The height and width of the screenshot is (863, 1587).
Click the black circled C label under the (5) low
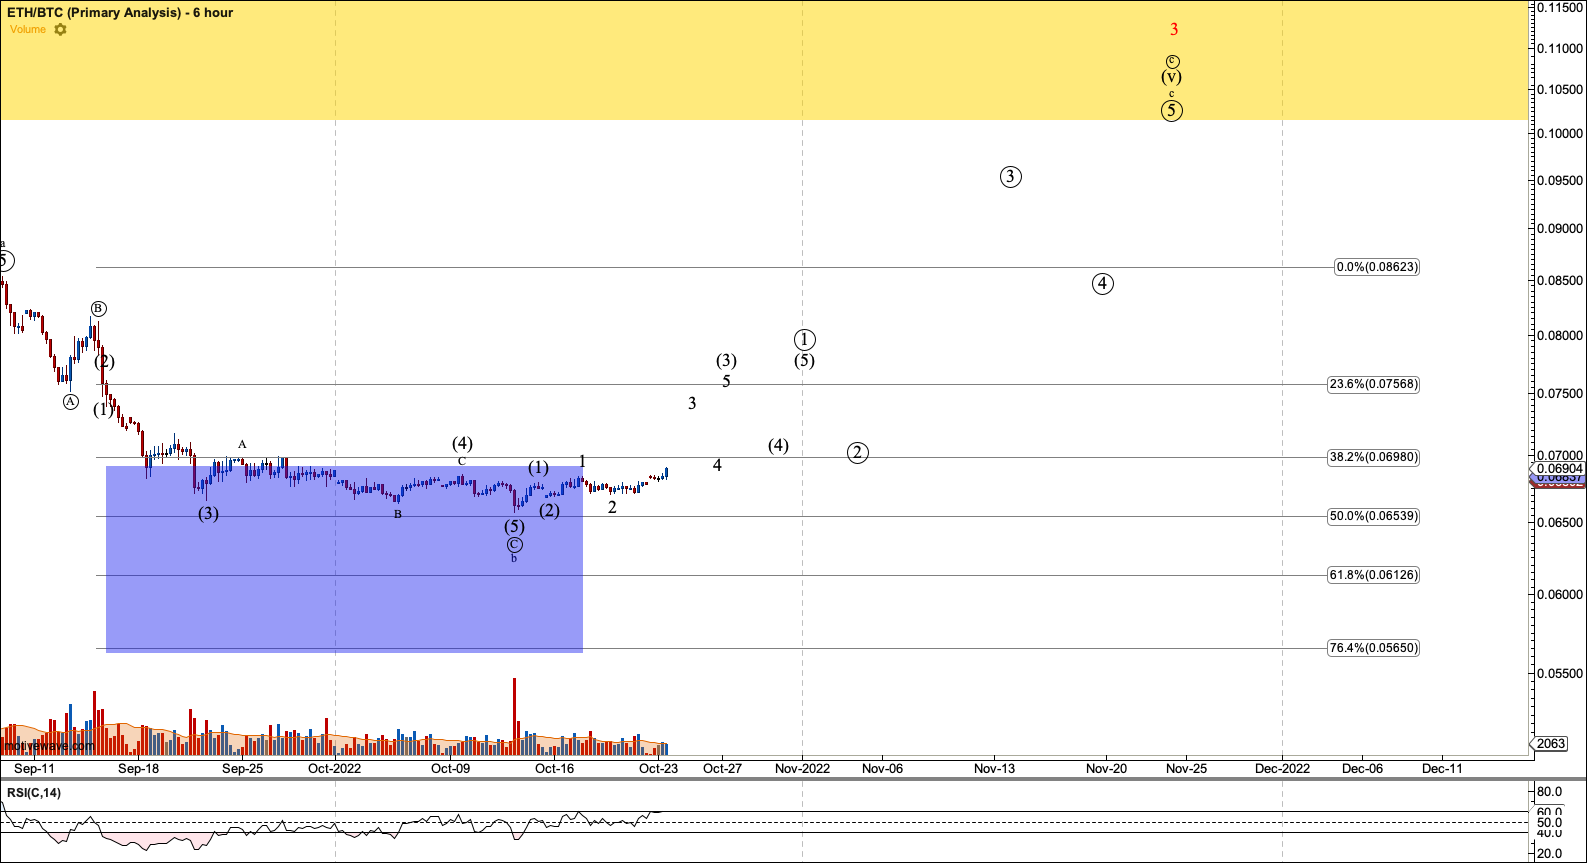(x=514, y=545)
